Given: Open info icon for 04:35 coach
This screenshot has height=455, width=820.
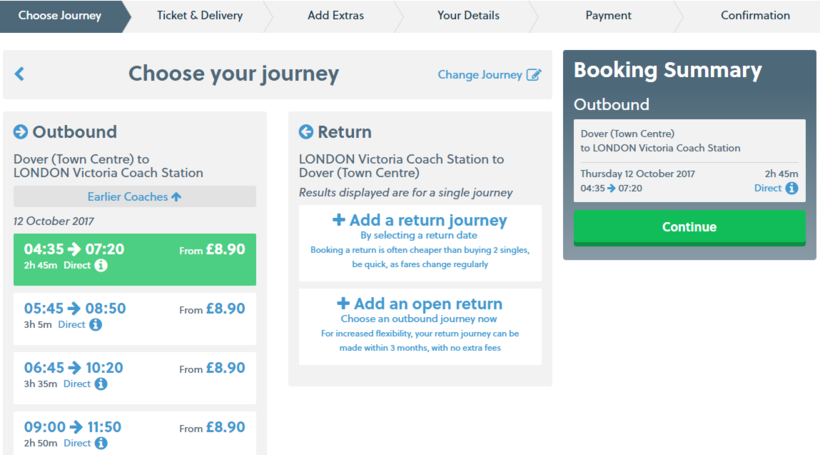Looking at the screenshot, I should 100,266.
